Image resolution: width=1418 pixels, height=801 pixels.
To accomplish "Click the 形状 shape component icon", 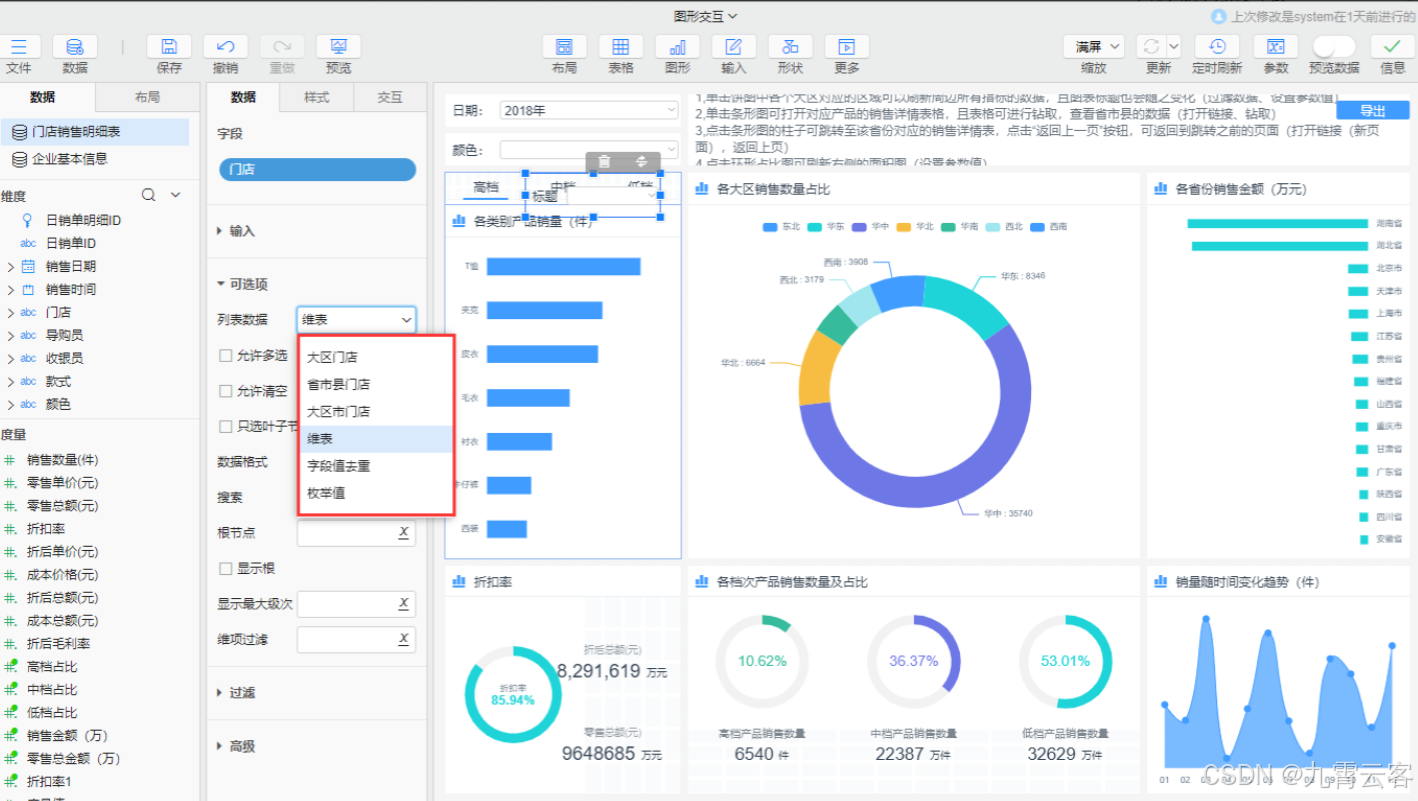I will click(790, 47).
